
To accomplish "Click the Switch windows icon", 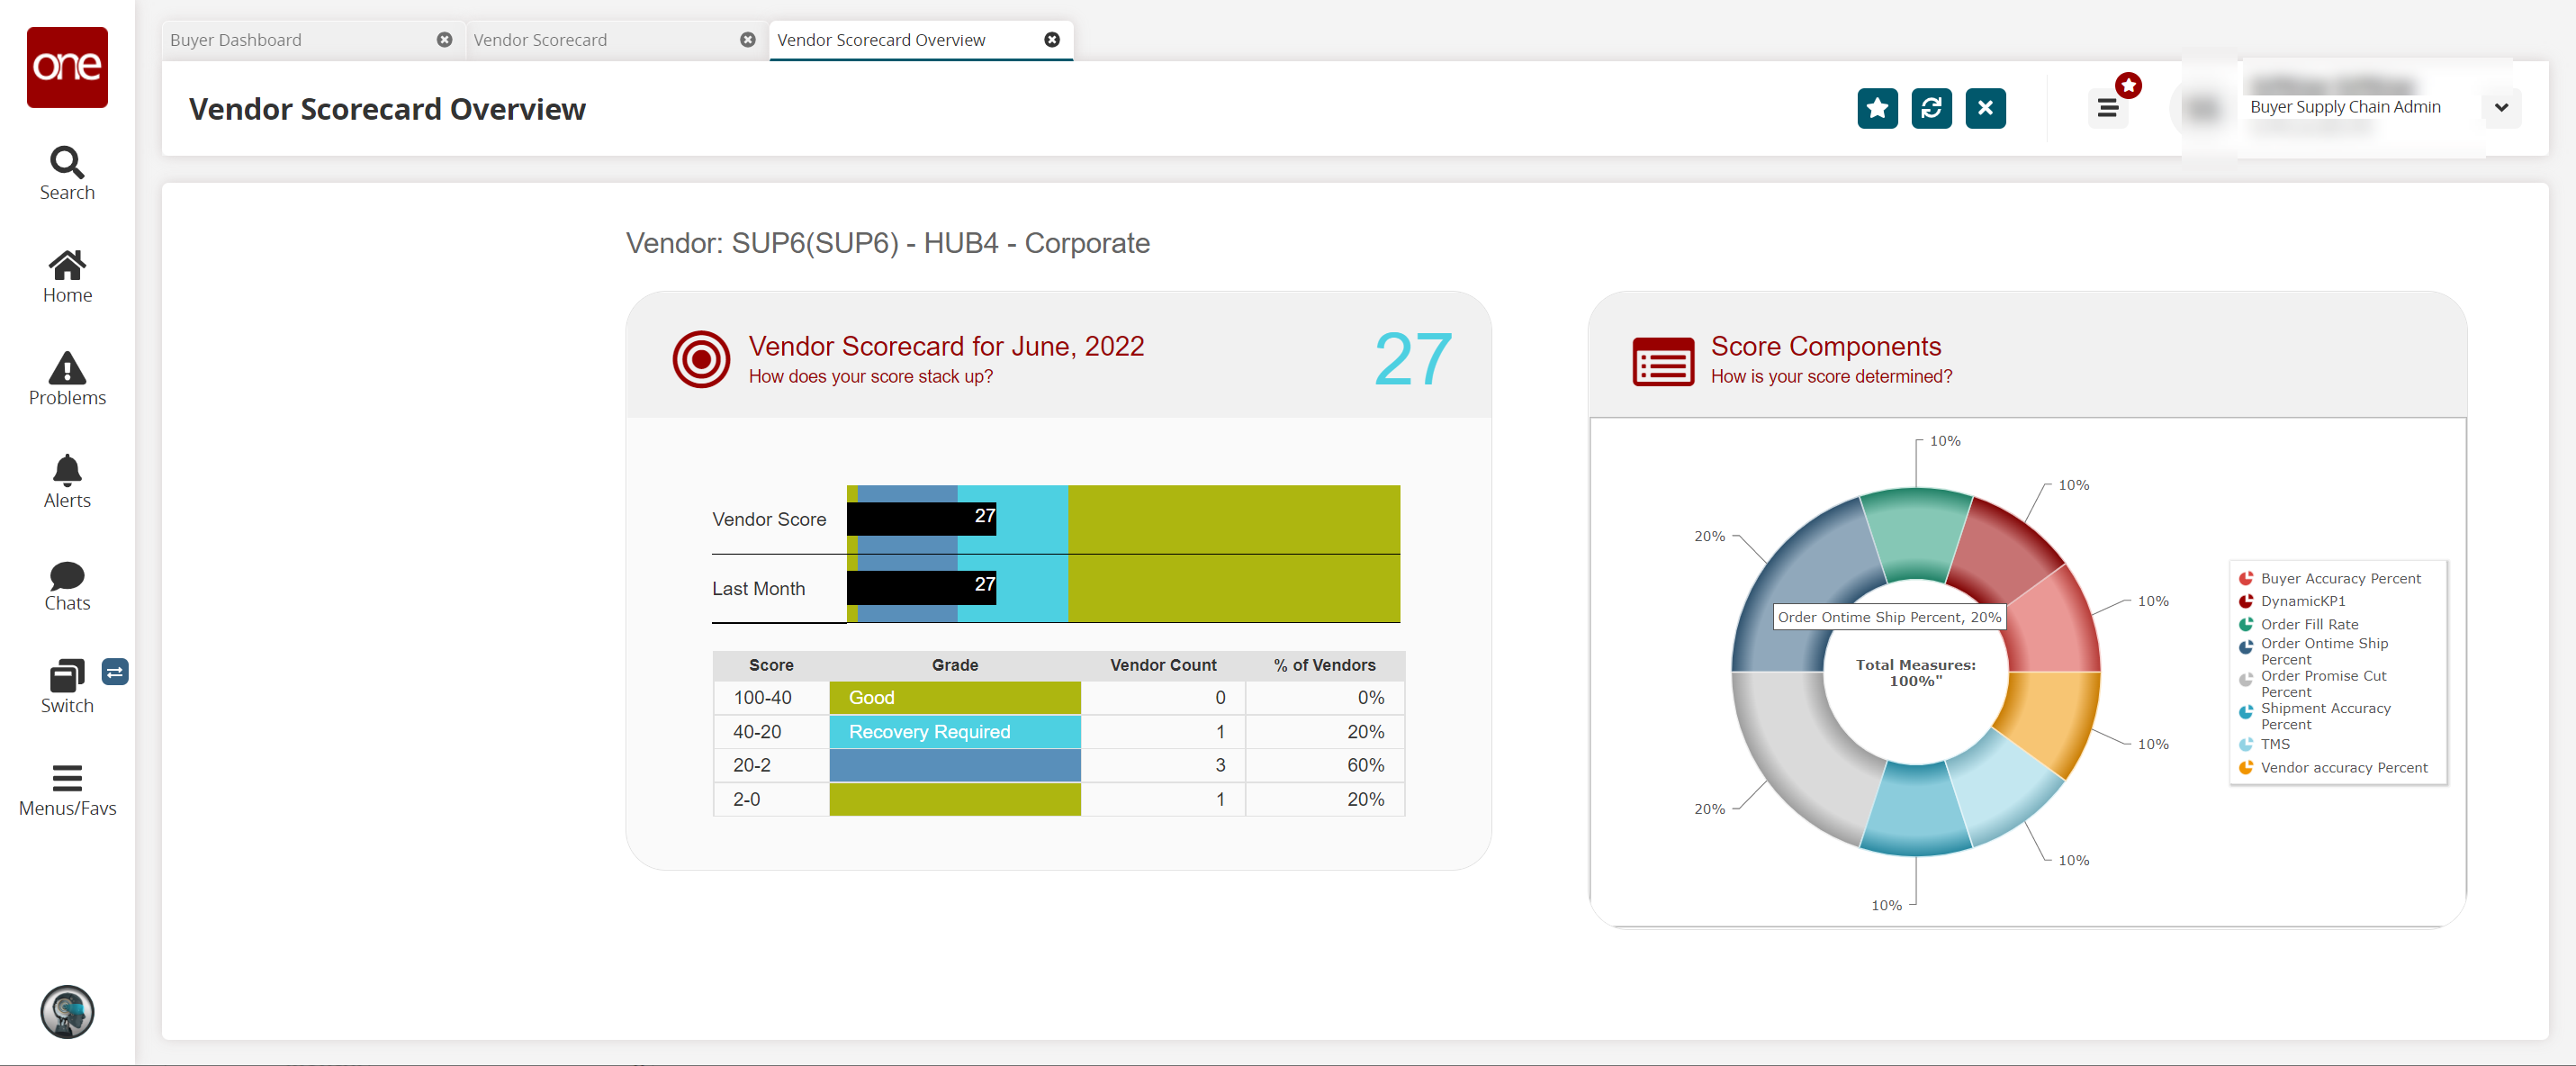I will [67, 677].
